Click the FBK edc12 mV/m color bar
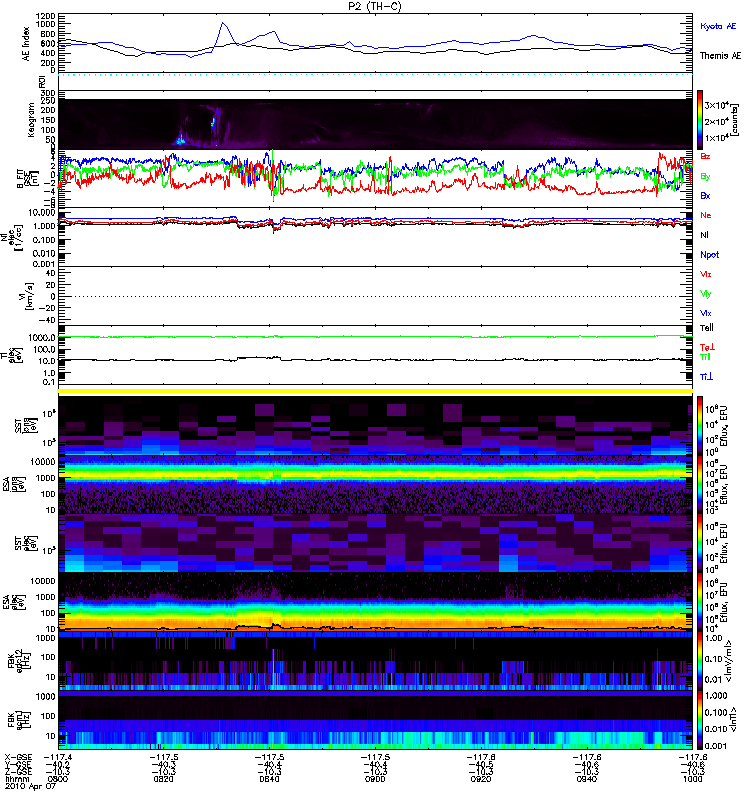Image resolution: width=750 pixels, height=800 pixels. click(701, 661)
